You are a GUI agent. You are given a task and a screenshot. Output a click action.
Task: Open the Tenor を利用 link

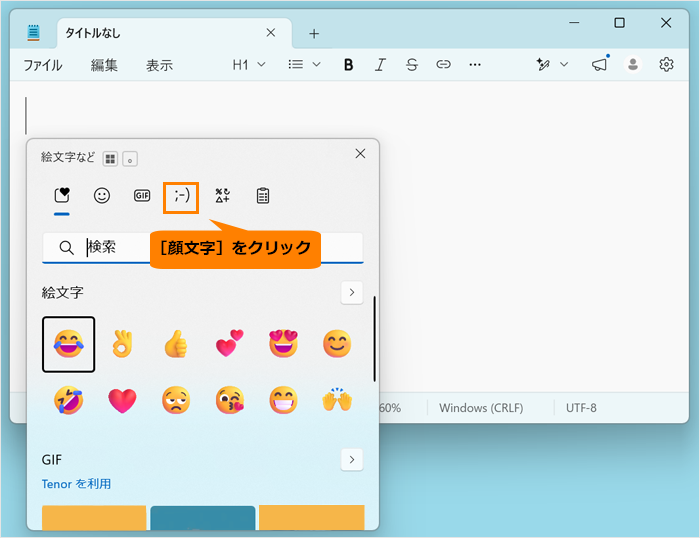(x=76, y=484)
